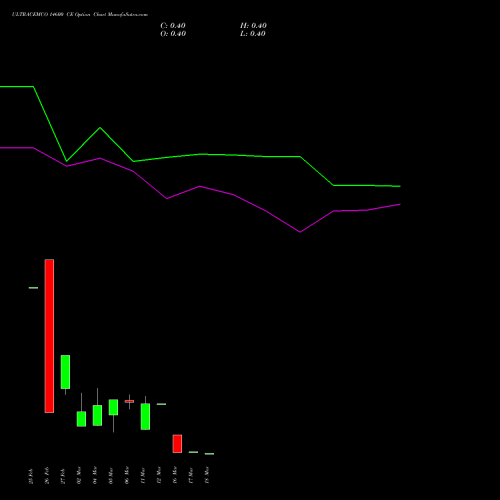Click the ULTRACEMCO CE Options chart title

click(x=80, y=15)
